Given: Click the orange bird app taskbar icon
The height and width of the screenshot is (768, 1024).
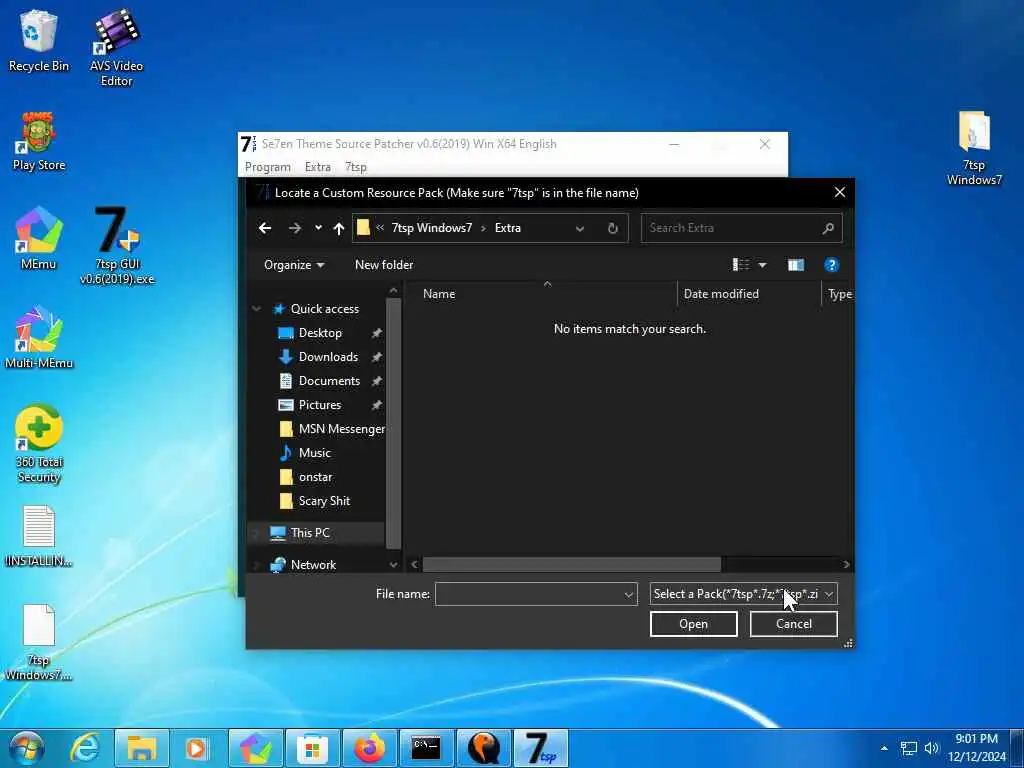Looking at the screenshot, I should (483, 748).
